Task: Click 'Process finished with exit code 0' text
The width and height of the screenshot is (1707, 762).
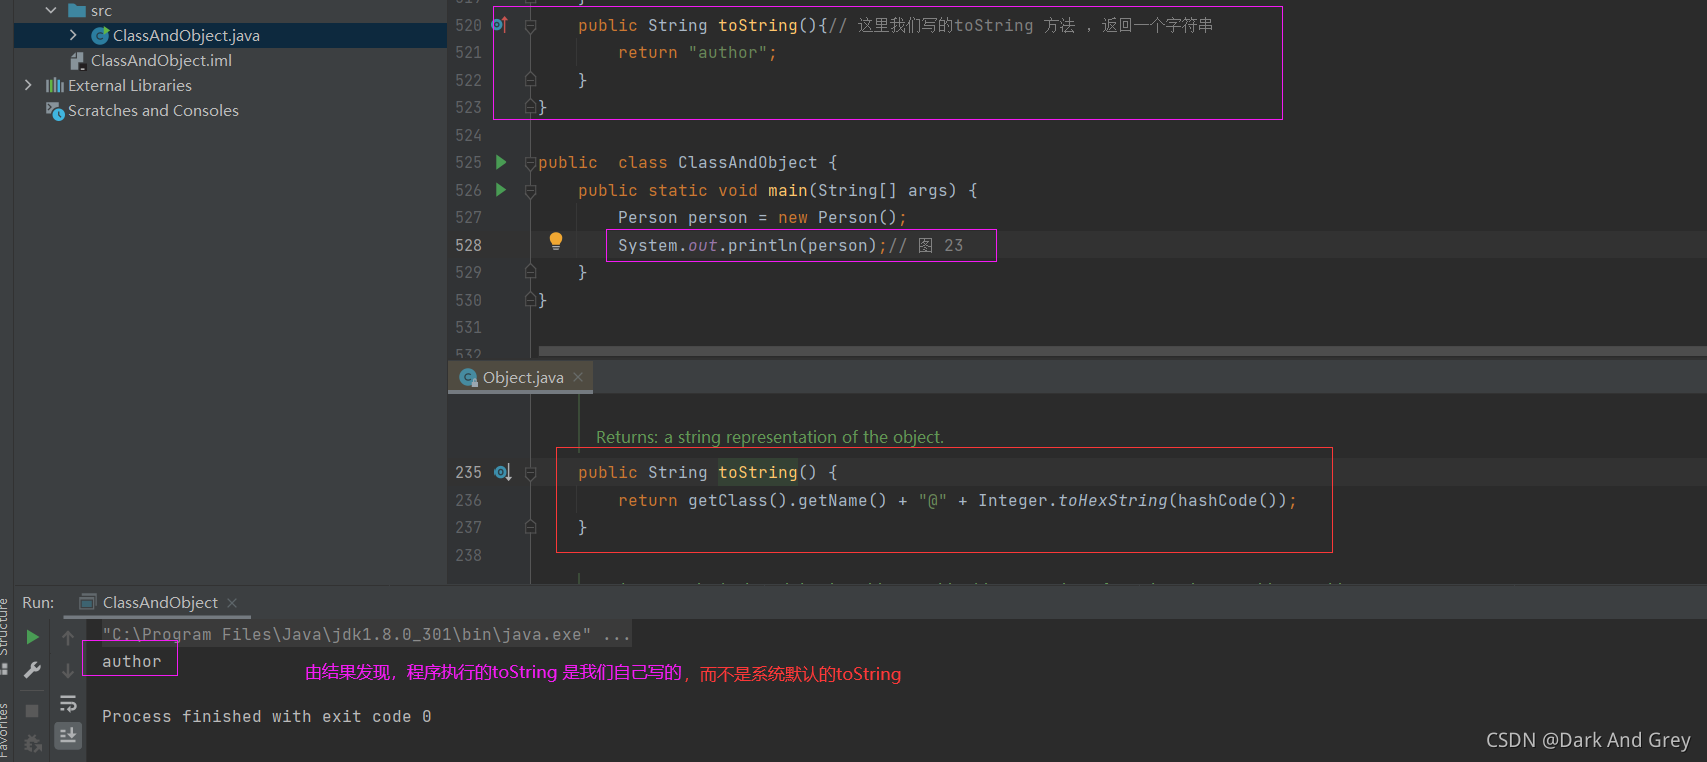Action: [x=266, y=716]
